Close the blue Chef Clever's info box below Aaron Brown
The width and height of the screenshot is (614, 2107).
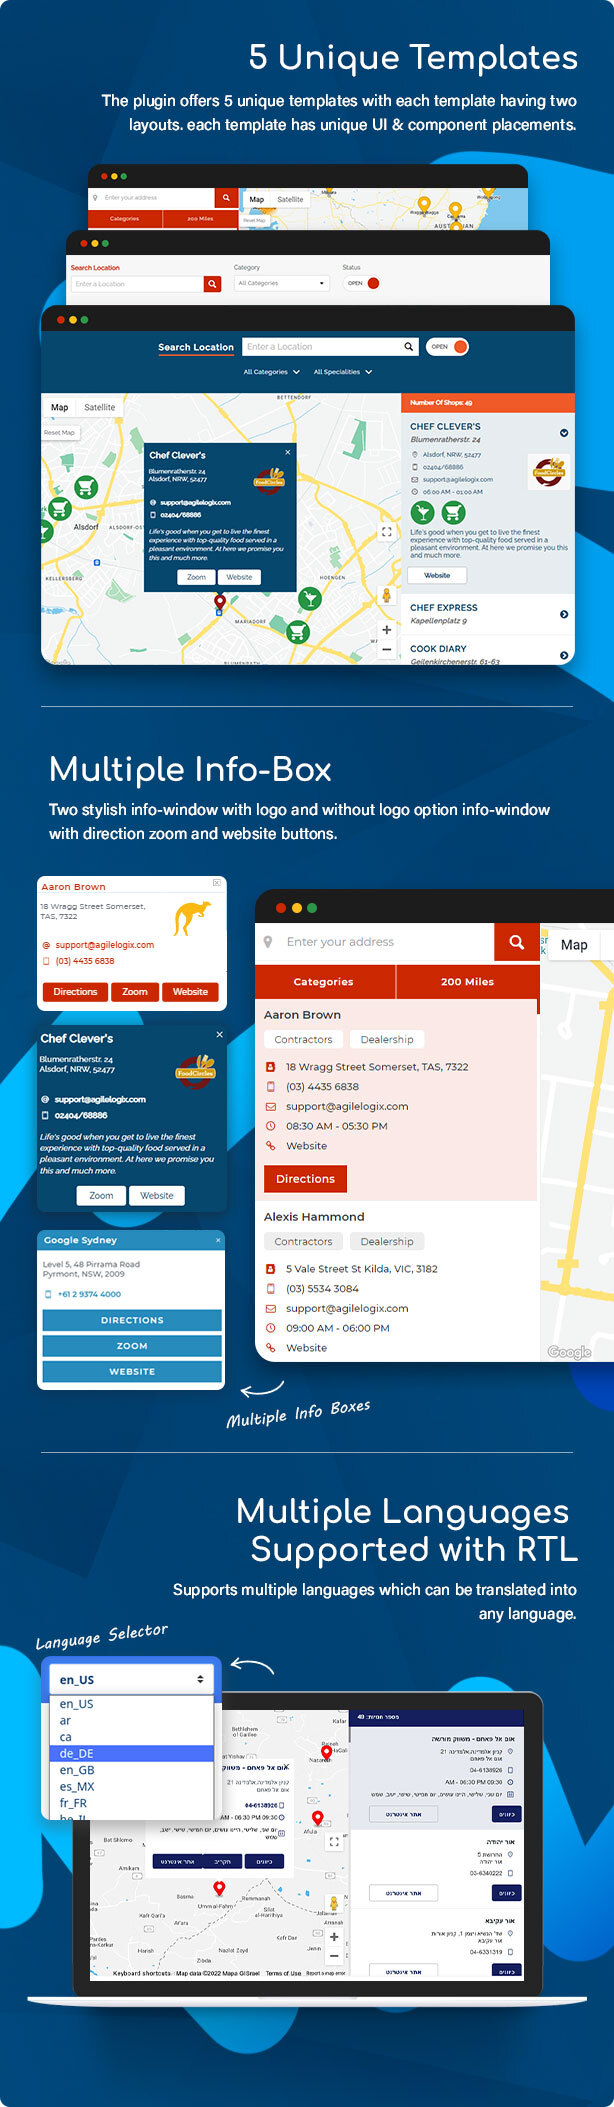[x=219, y=1034]
